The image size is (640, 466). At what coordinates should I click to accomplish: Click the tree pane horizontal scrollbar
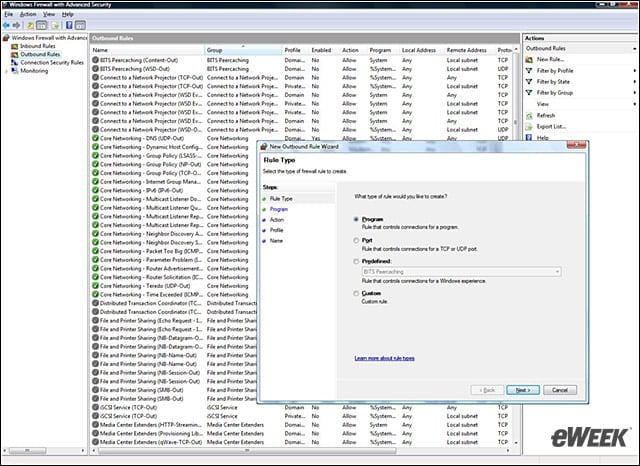click(x=27, y=451)
